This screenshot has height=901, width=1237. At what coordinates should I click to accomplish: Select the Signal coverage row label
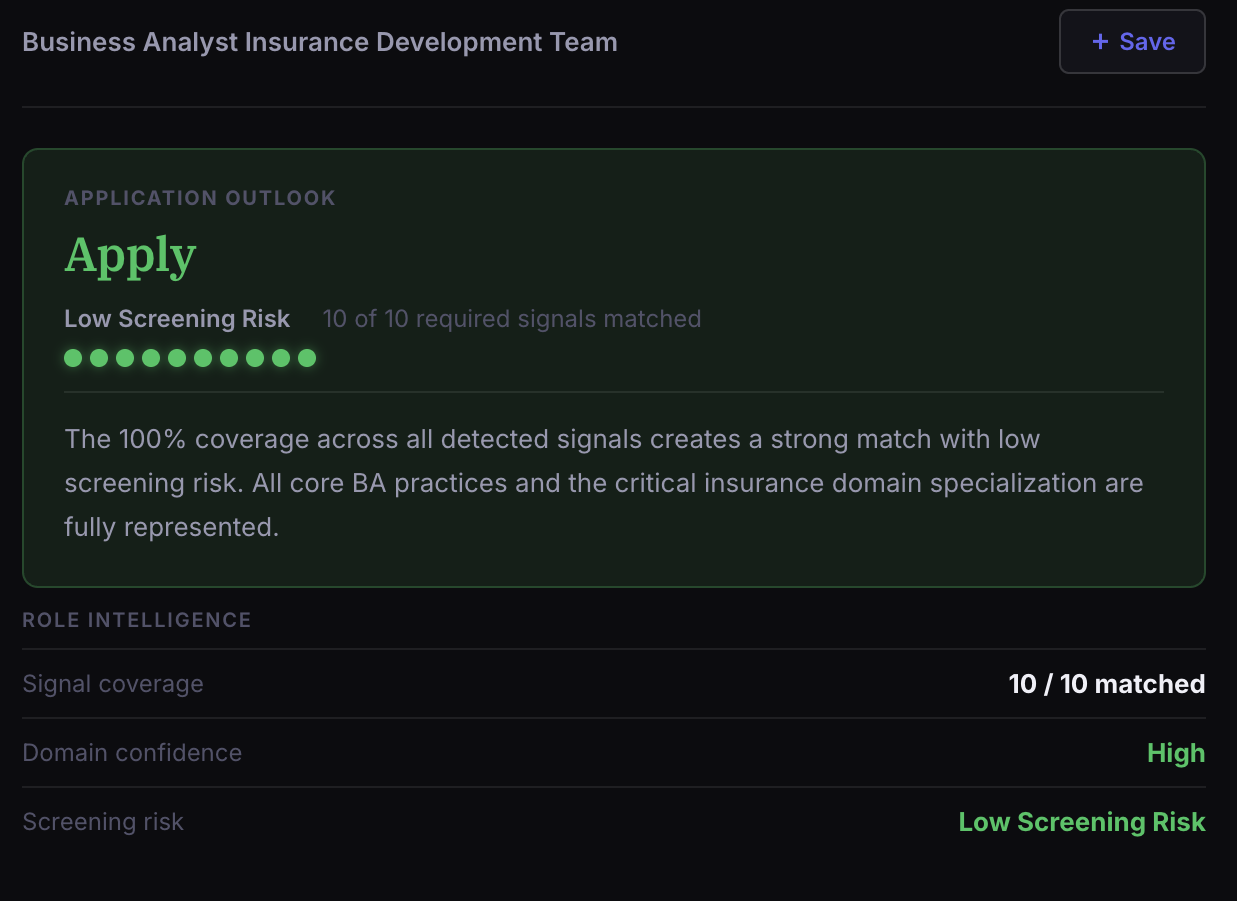(113, 684)
